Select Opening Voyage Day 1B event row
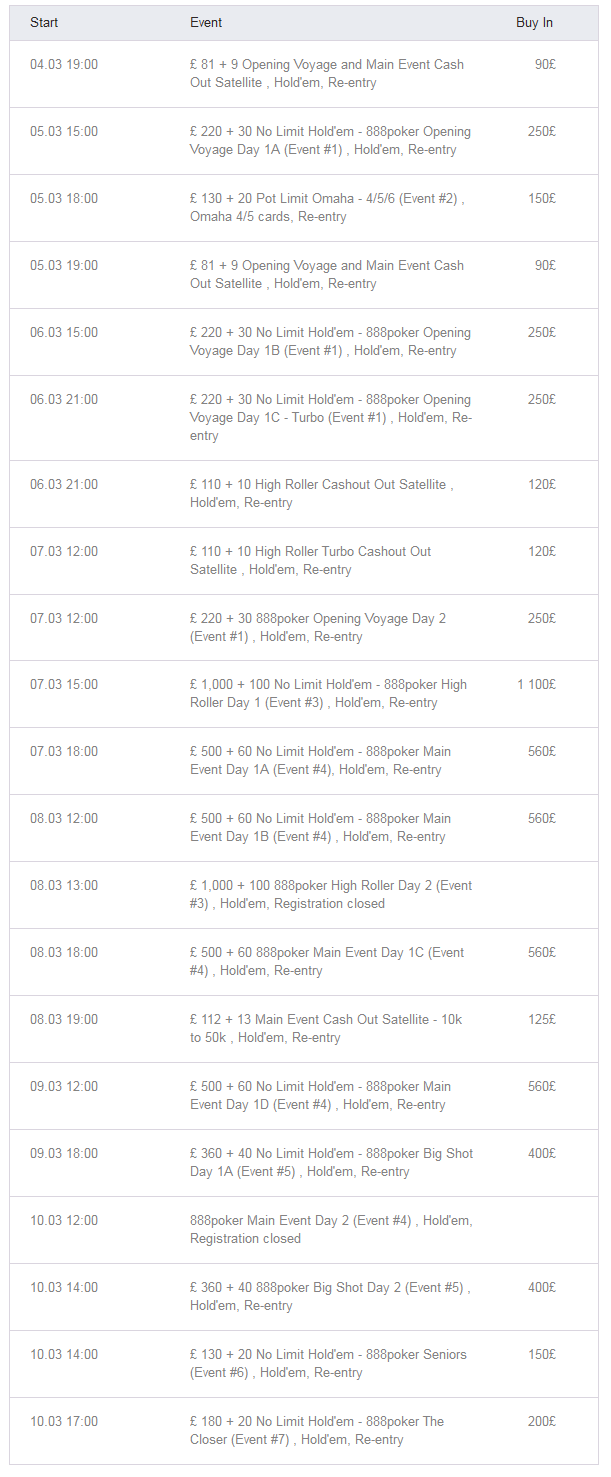The height and width of the screenshot is (1477, 611). pyautogui.click(x=329, y=341)
